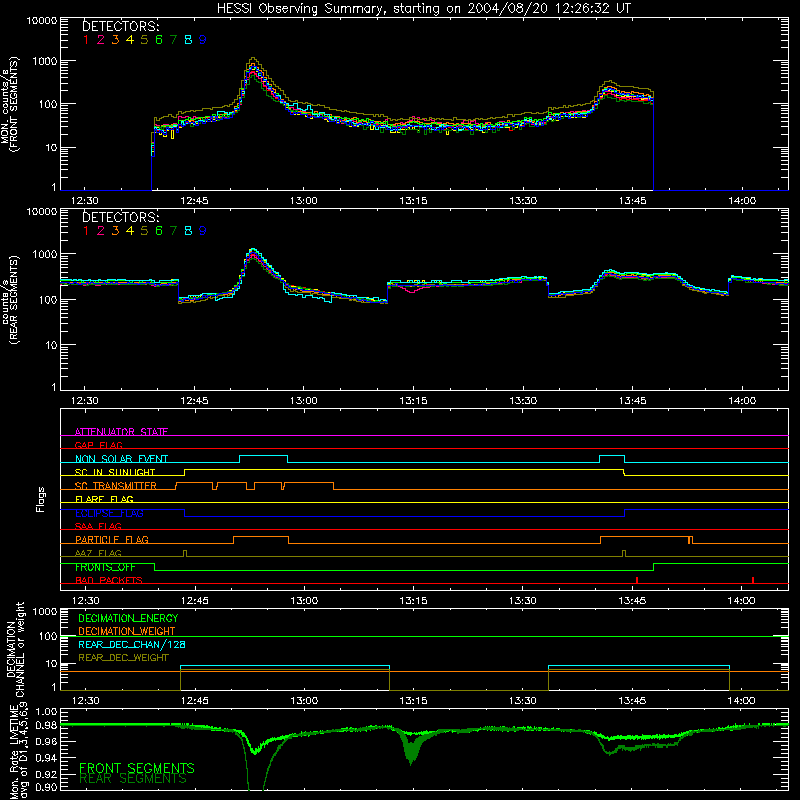Image resolution: width=800 pixels, height=800 pixels.
Task: Click 14:00 tick under the flags plot
Action: (742, 601)
